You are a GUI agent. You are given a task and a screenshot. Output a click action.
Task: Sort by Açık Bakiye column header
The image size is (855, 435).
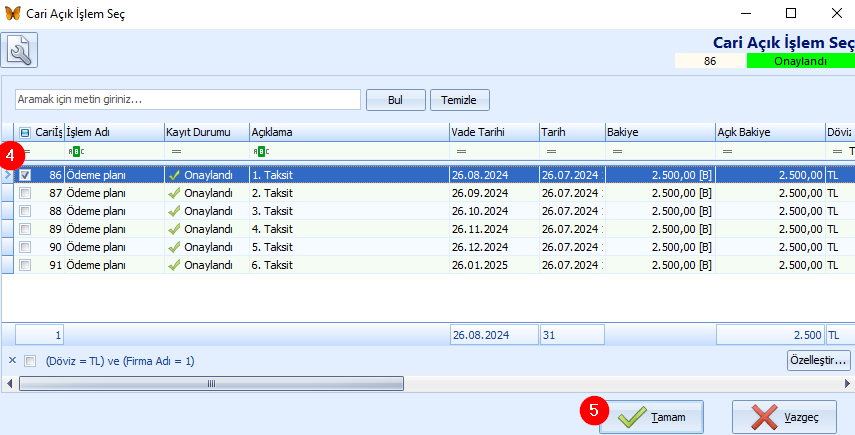[770, 132]
